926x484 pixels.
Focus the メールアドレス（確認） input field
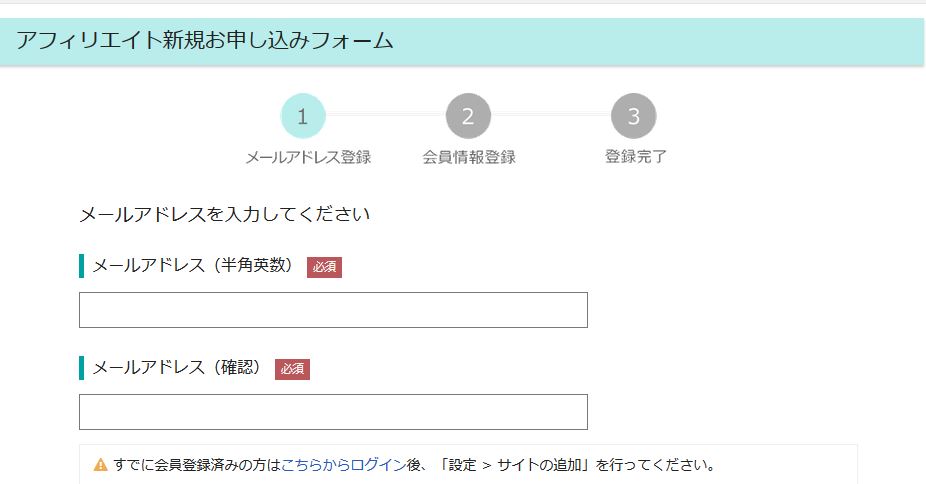click(333, 412)
